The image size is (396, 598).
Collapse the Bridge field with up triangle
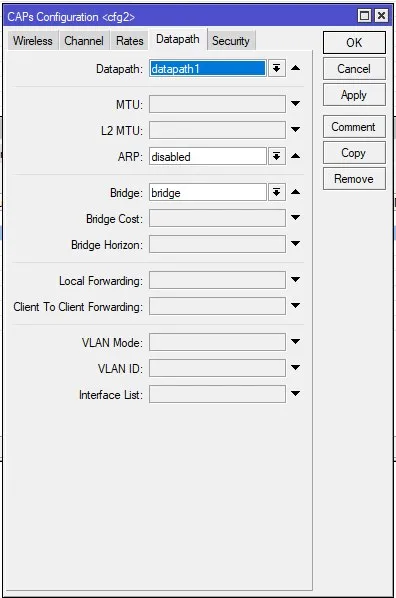point(295,191)
